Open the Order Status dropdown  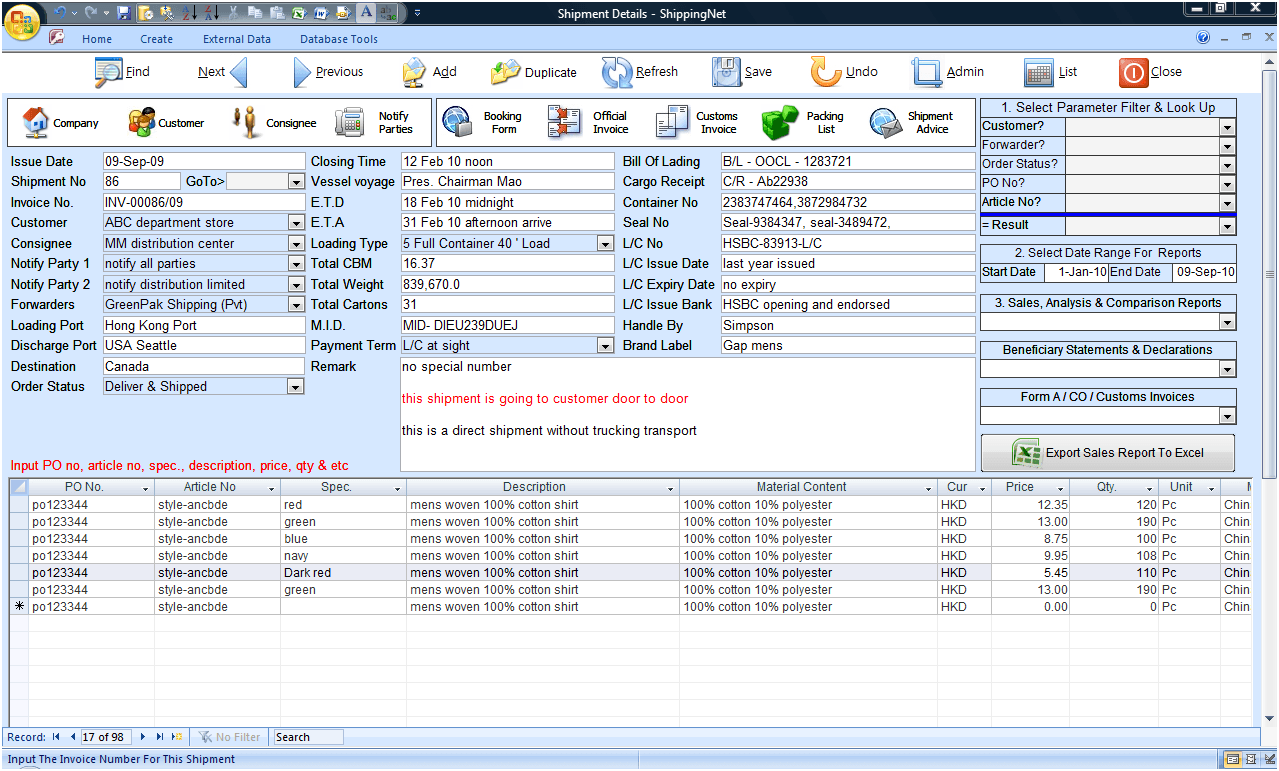pos(296,386)
